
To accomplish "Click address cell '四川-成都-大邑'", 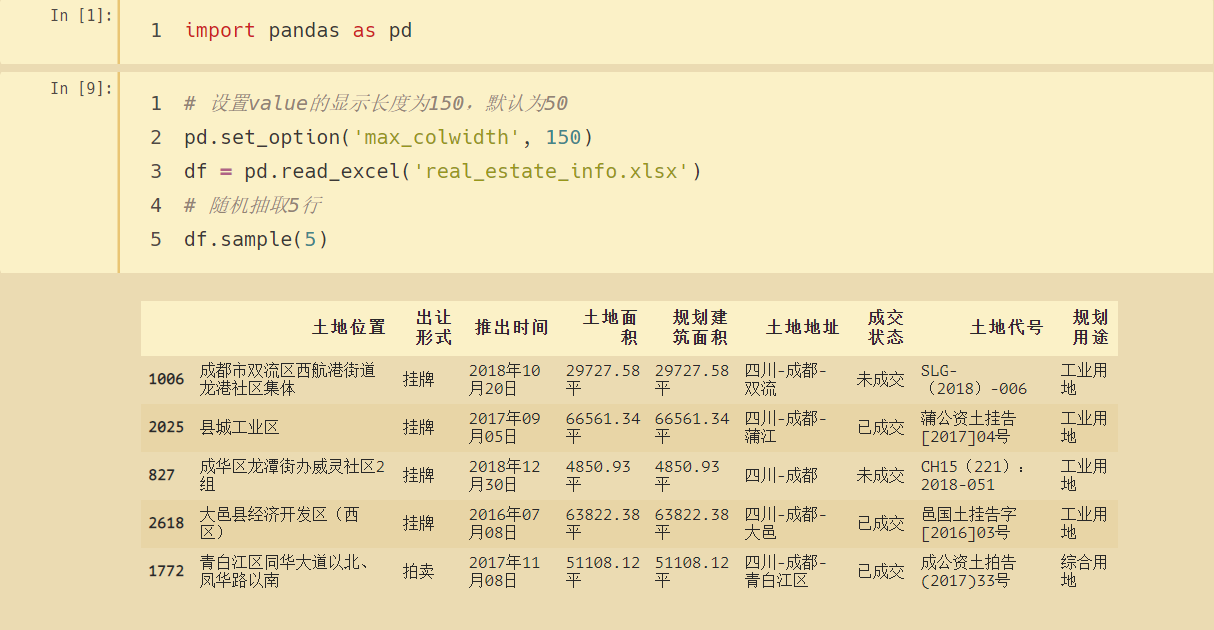I will tap(786, 523).
